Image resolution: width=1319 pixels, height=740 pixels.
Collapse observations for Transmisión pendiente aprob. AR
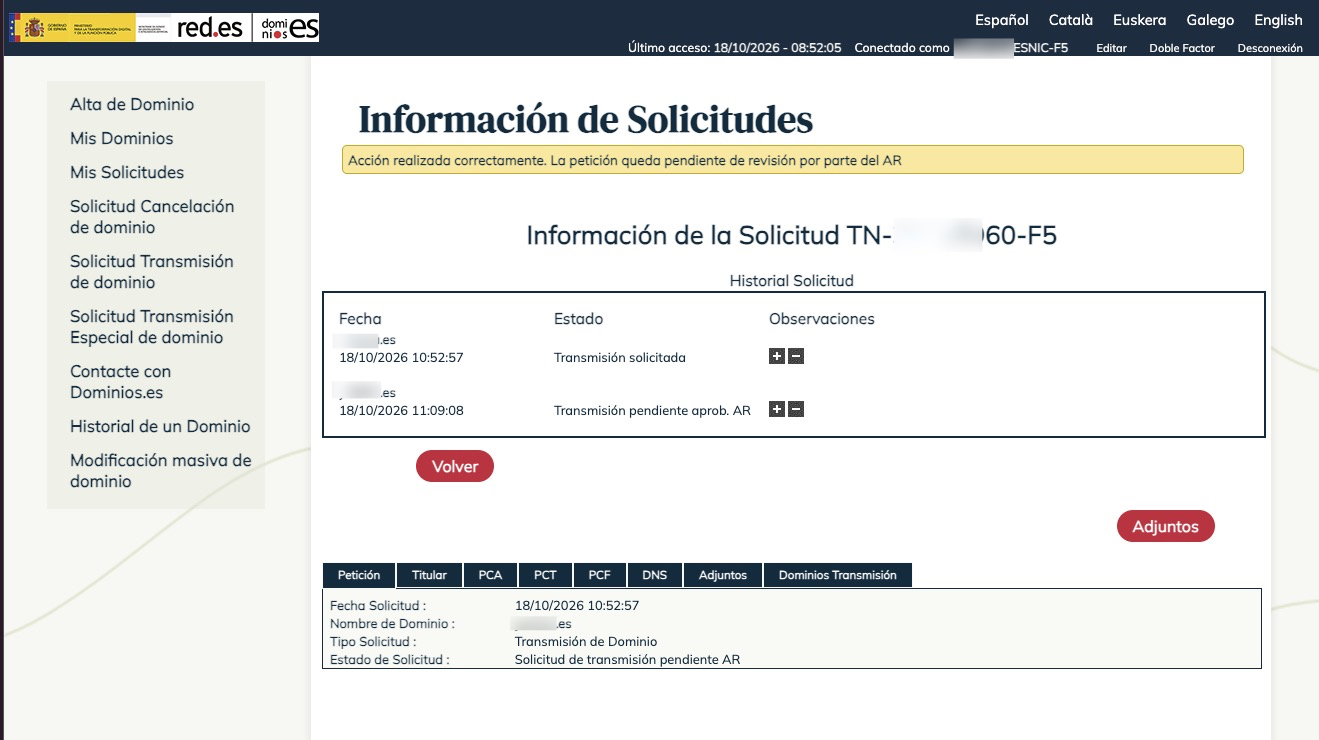pyautogui.click(x=796, y=409)
